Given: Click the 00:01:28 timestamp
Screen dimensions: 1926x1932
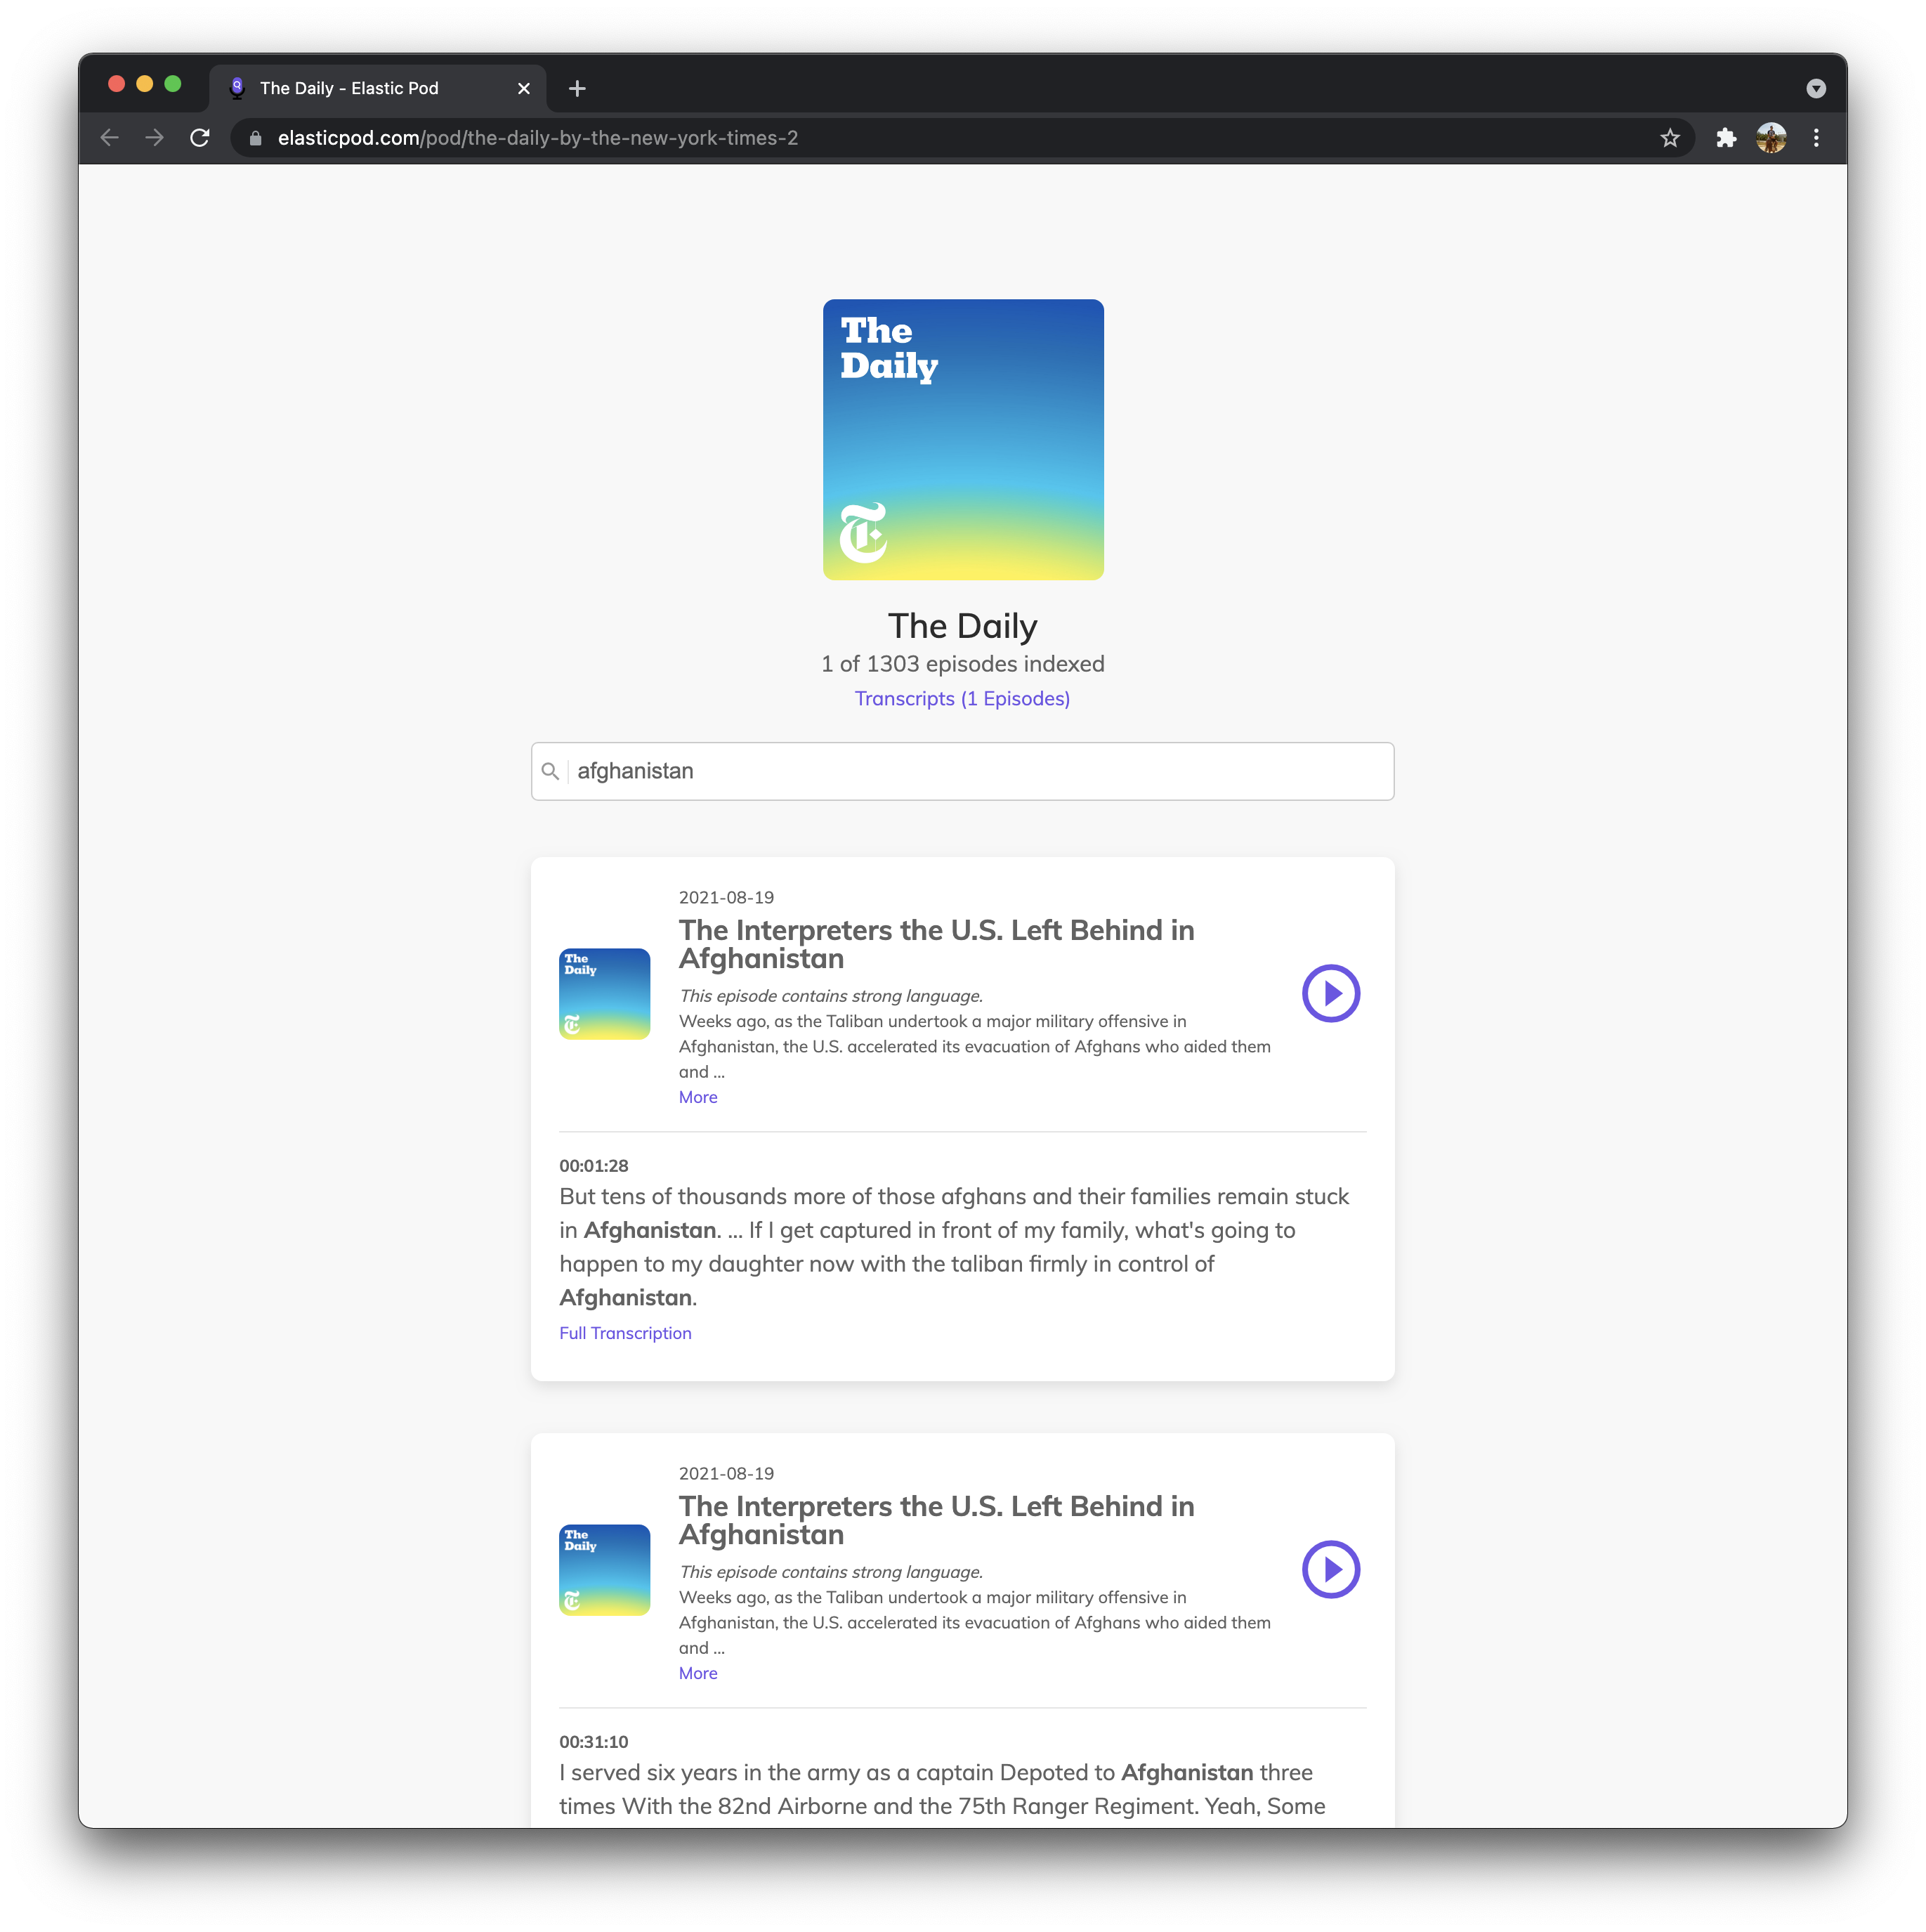Looking at the screenshot, I should click(594, 1165).
